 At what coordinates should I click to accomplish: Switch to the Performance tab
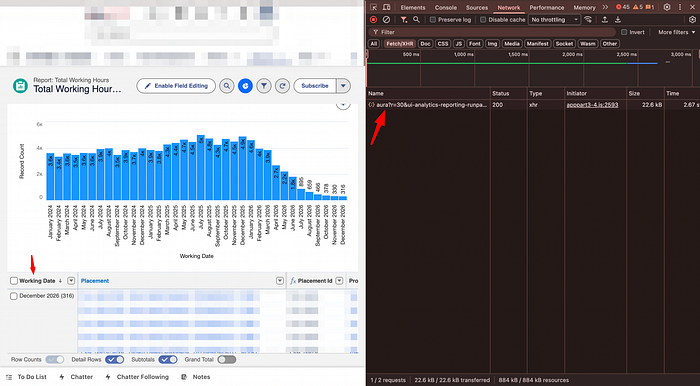547,8
